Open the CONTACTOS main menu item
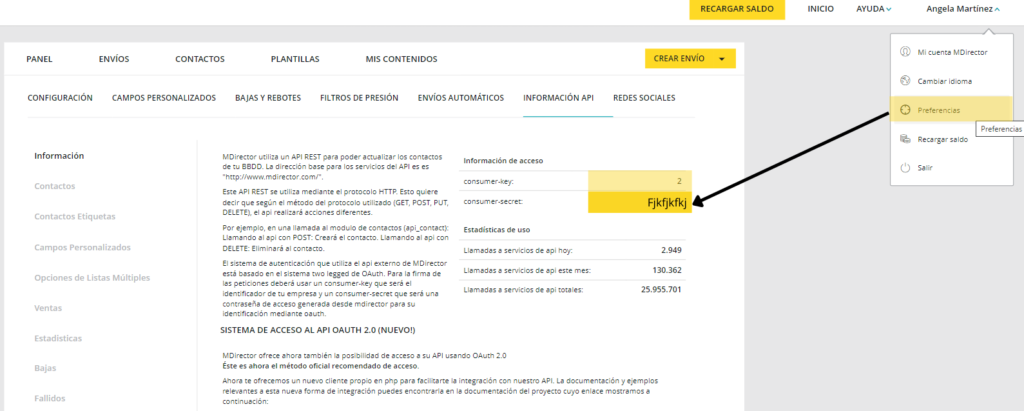The height and width of the screenshot is (411, 1024). pyautogui.click(x=200, y=59)
